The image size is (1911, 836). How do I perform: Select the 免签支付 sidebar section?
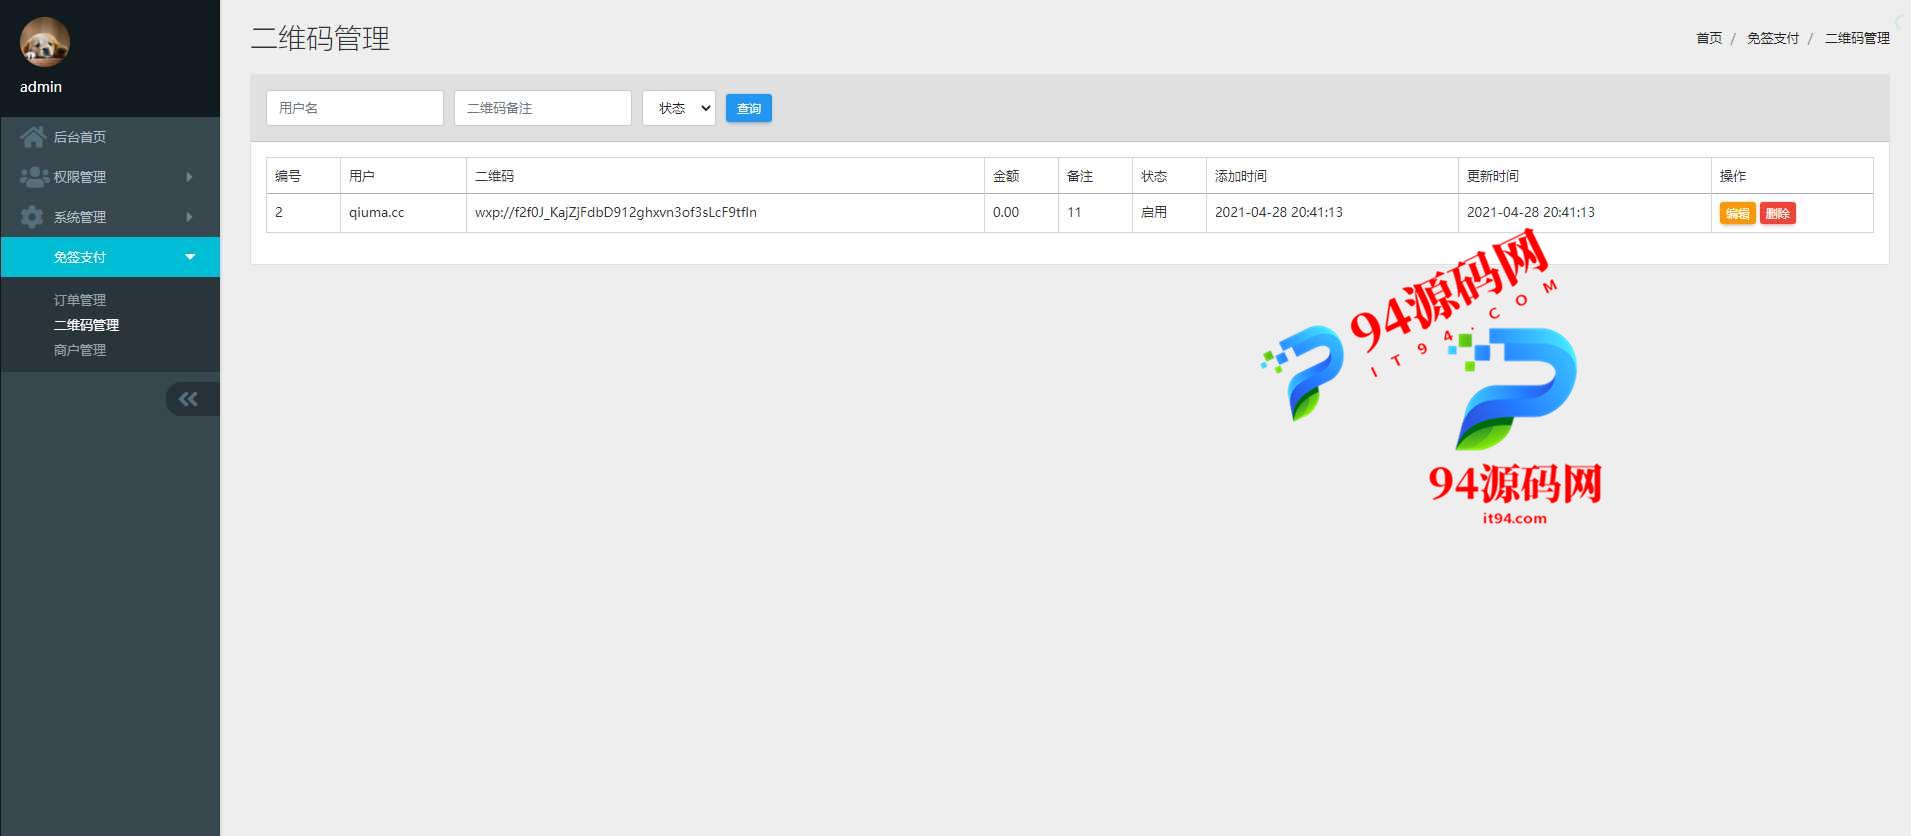point(110,257)
